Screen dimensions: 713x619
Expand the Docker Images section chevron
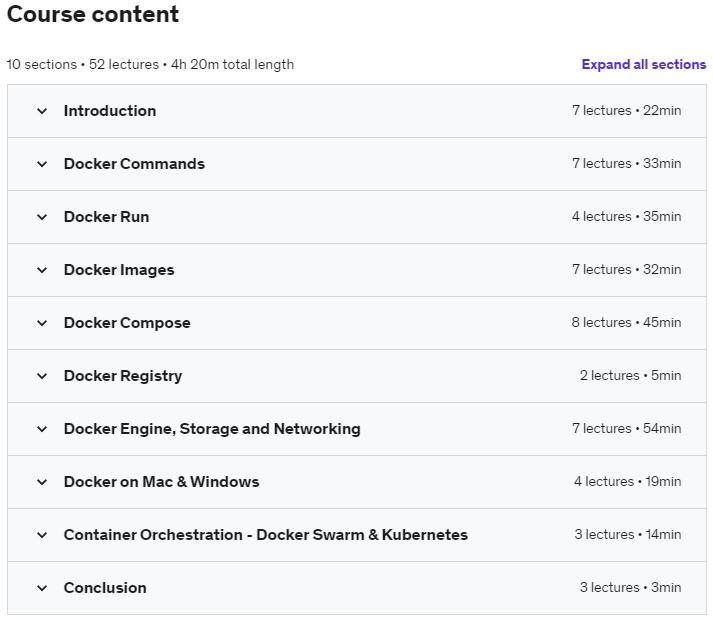tap(42, 270)
